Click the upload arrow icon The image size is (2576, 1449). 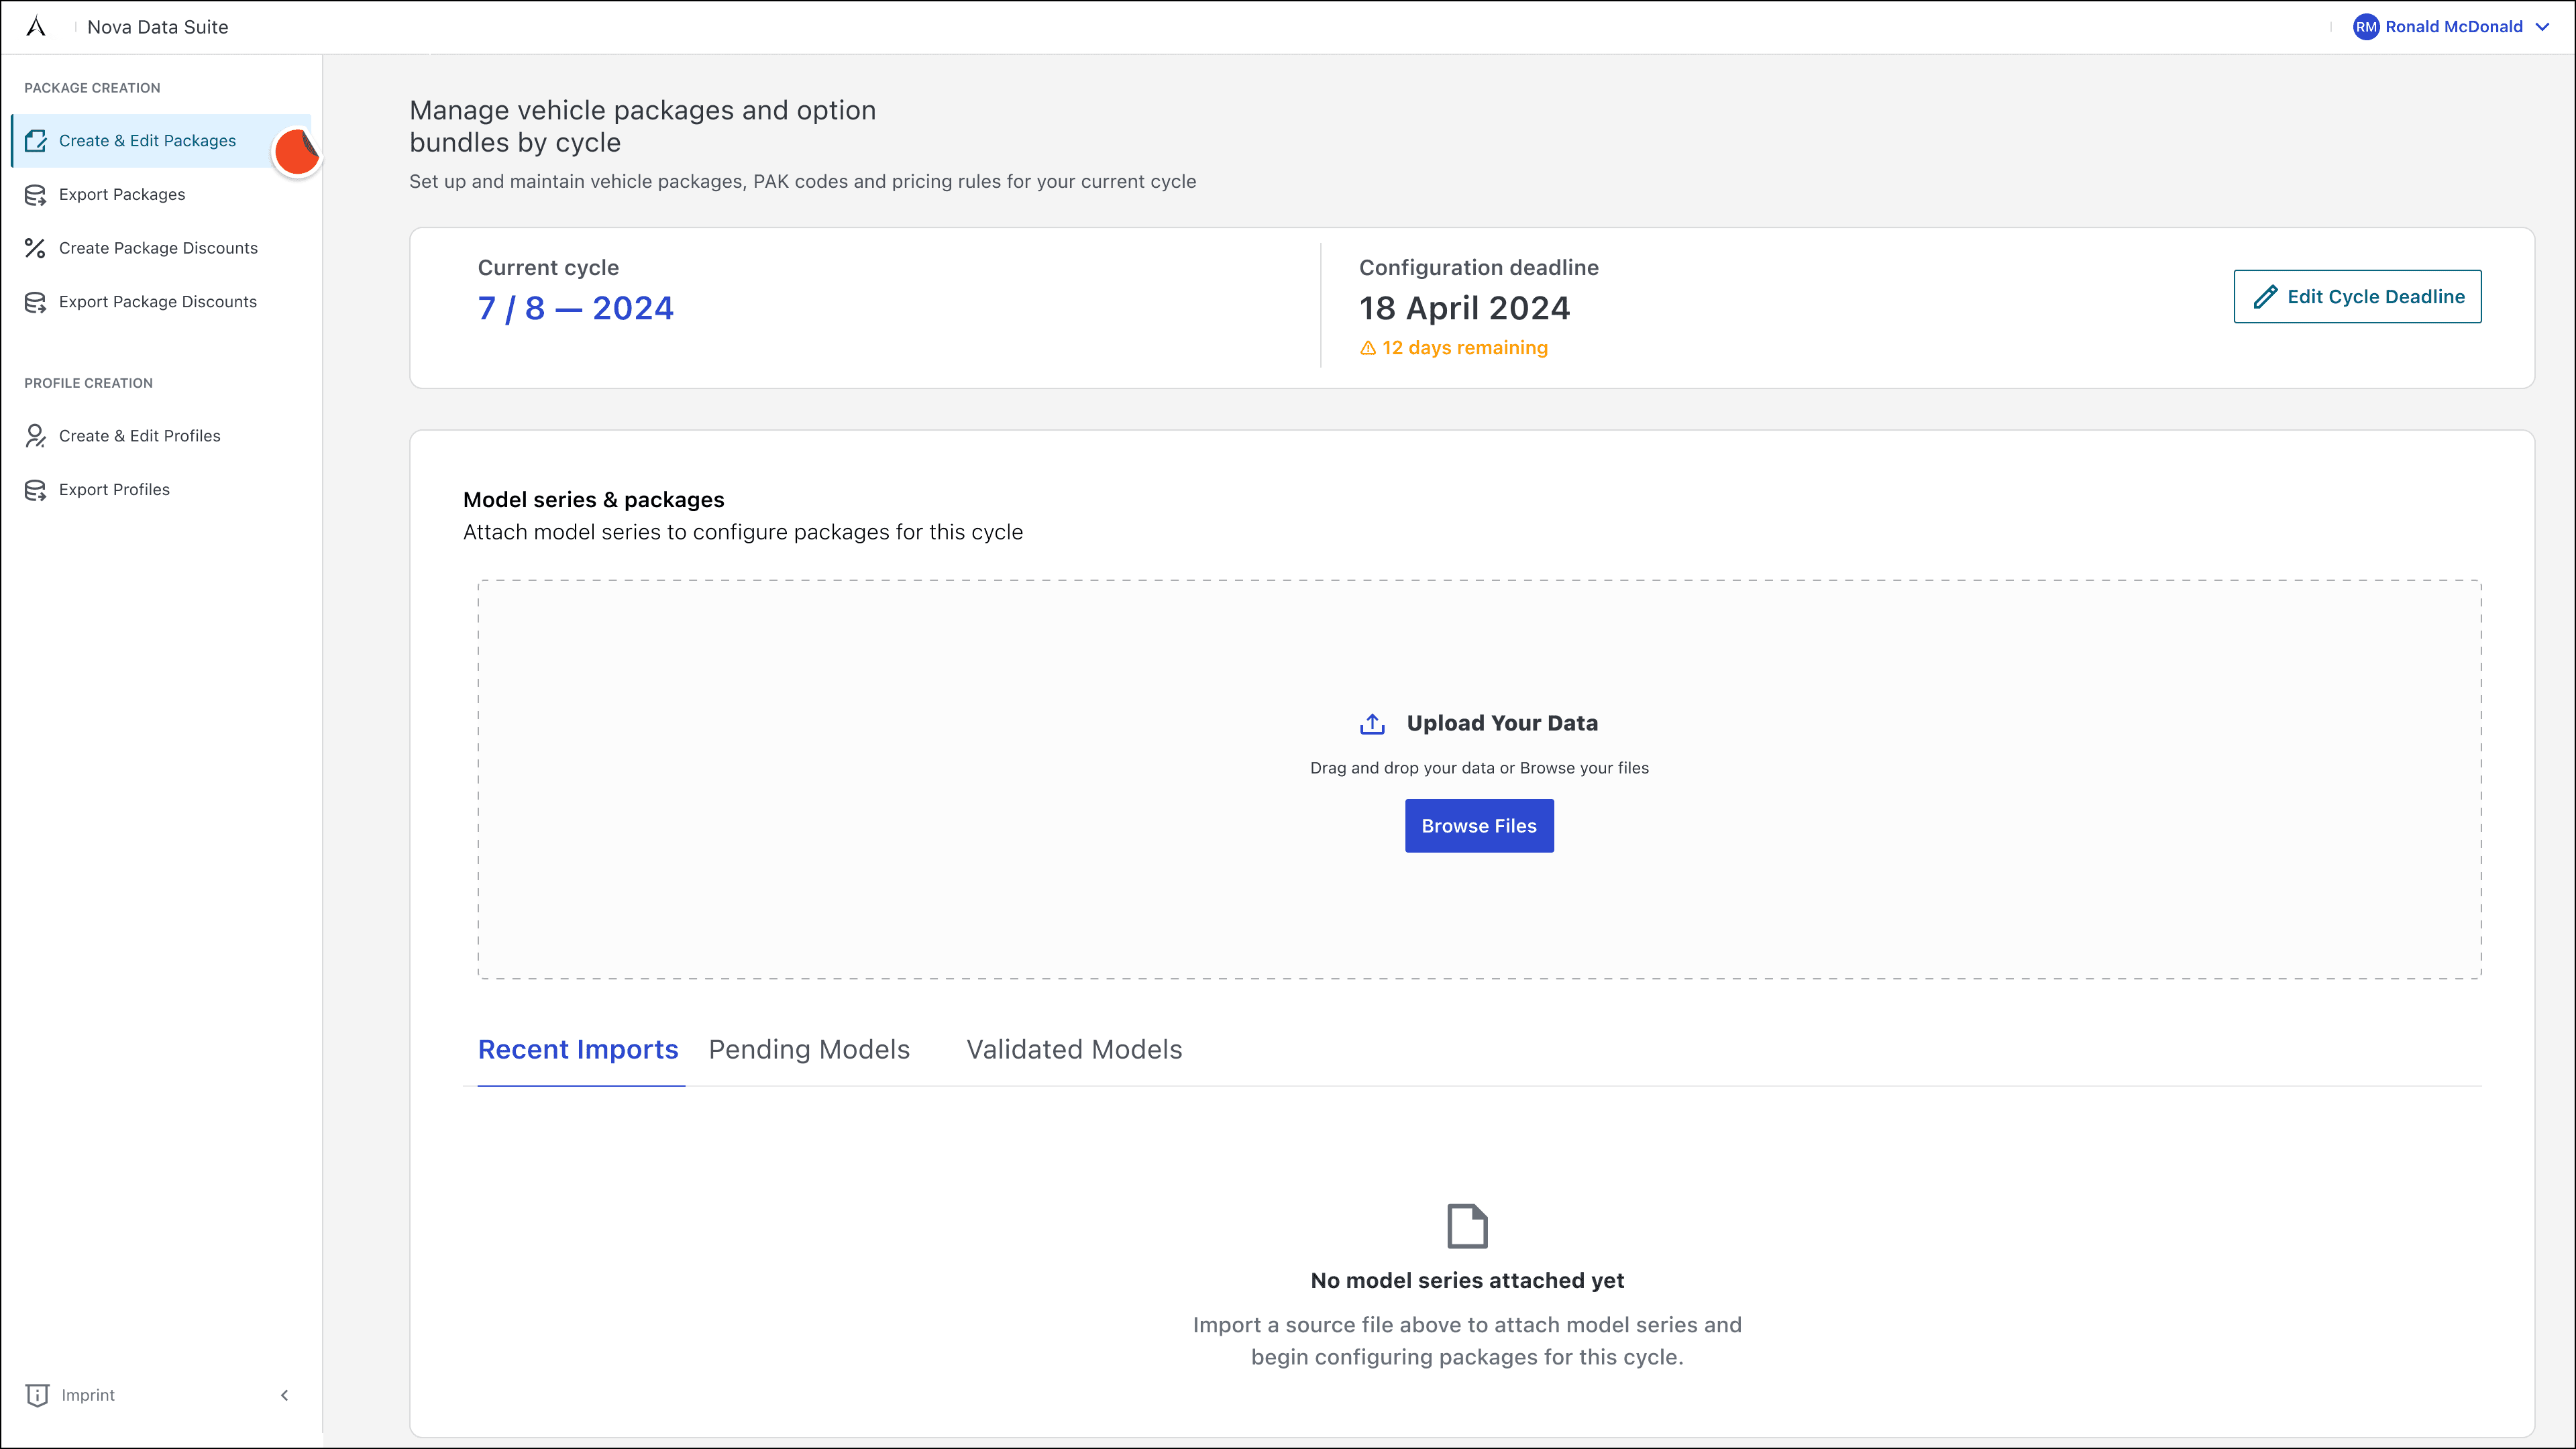tap(1372, 724)
